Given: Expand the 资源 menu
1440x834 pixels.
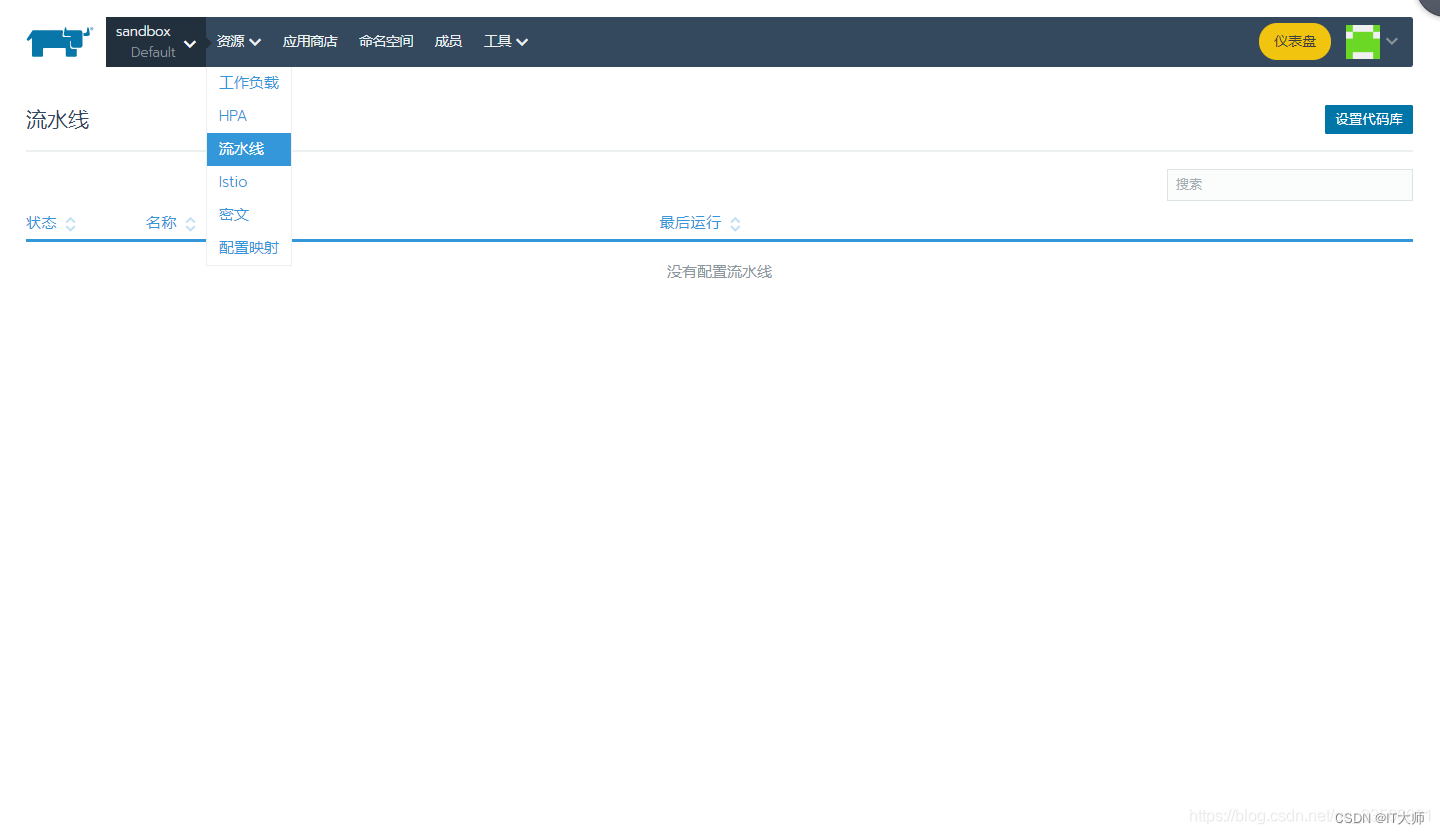Looking at the screenshot, I should 239,41.
